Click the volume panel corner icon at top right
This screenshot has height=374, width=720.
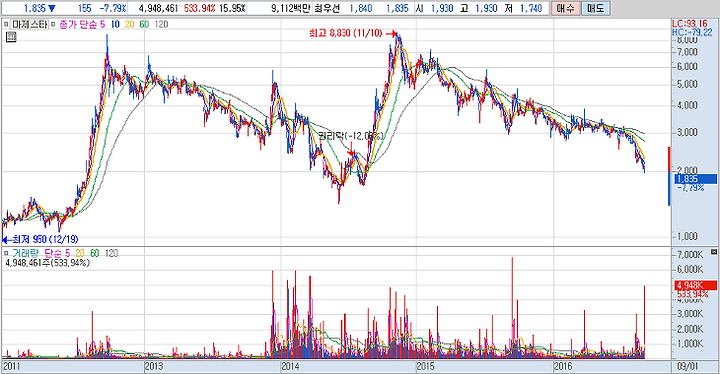pos(714,252)
